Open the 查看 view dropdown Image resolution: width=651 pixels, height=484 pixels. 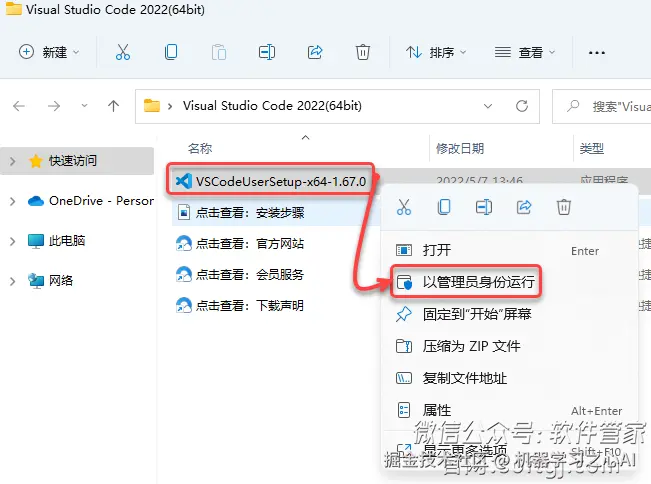tap(525, 52)
